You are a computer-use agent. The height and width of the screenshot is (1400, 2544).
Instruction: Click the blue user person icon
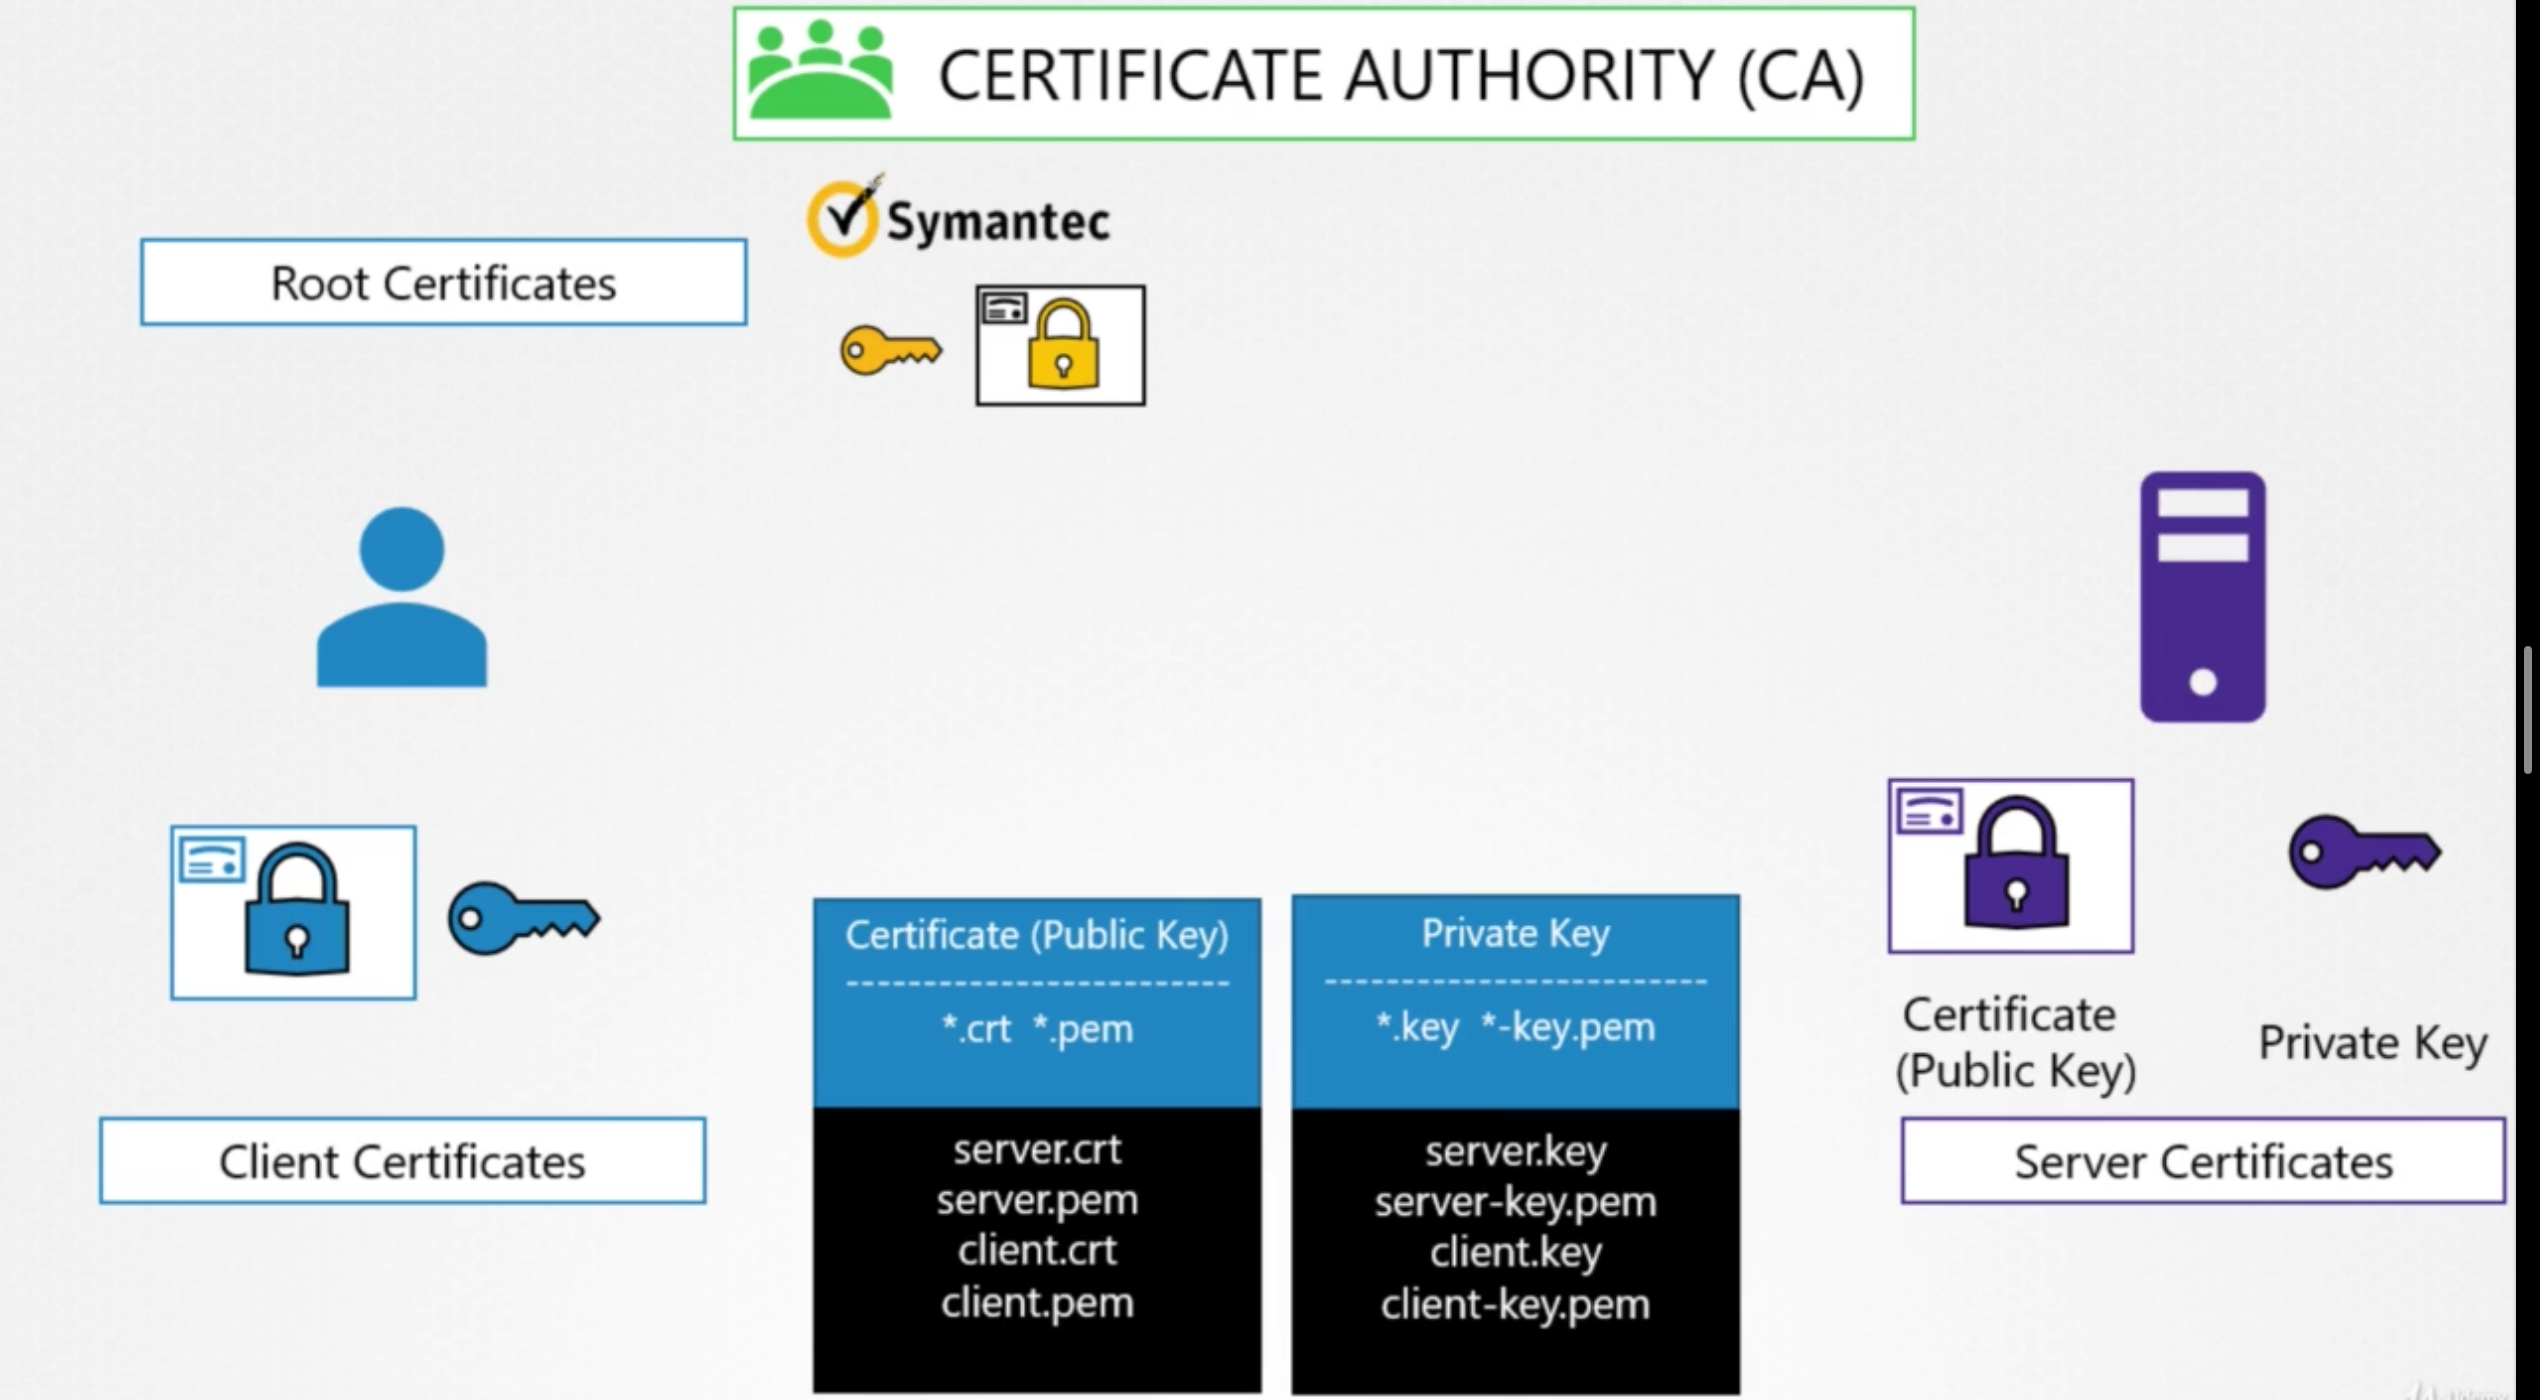point(402,598)
